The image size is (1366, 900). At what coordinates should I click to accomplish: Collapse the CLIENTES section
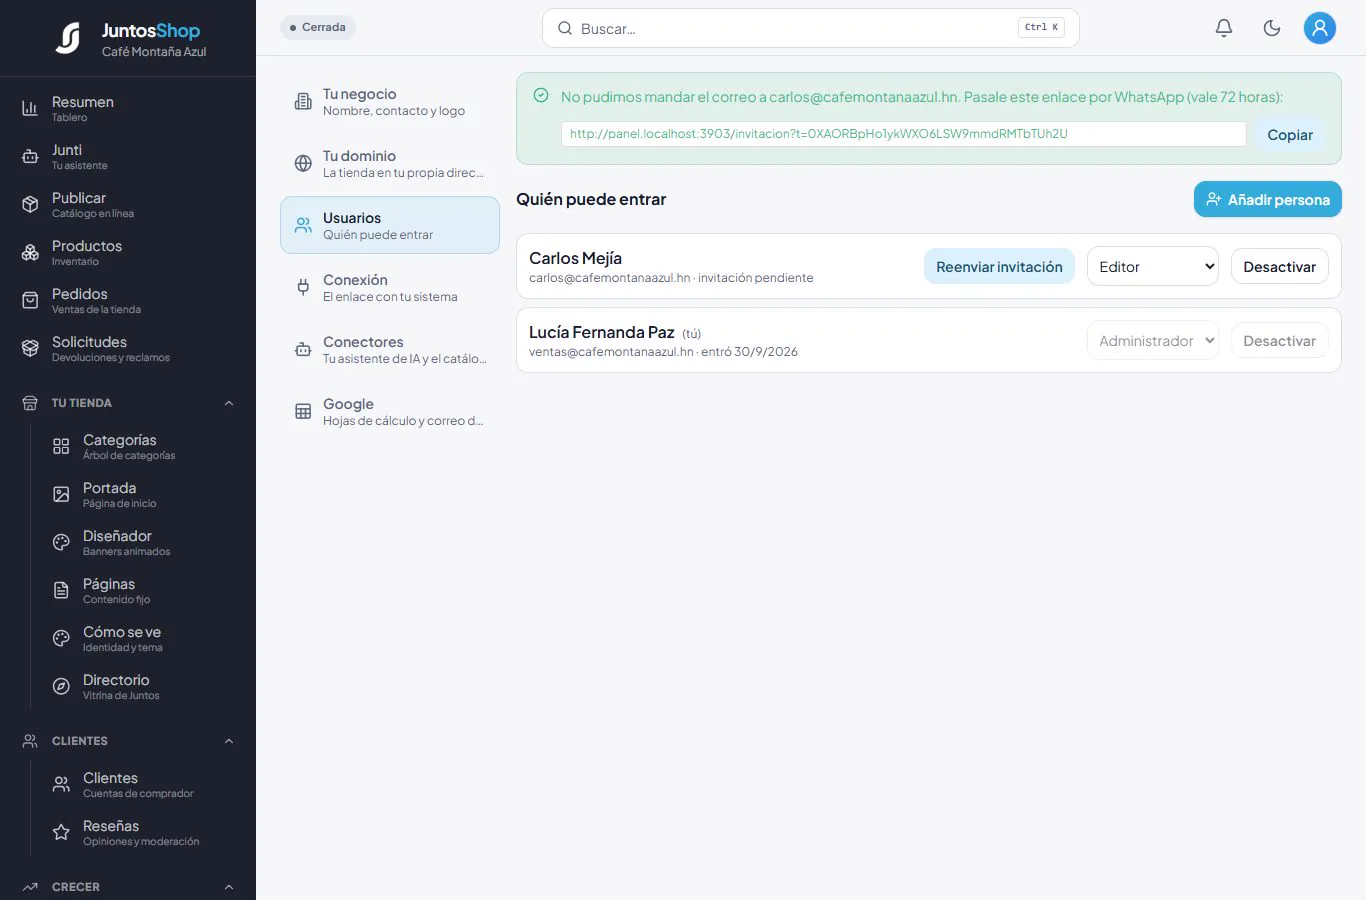click(229, 741)
